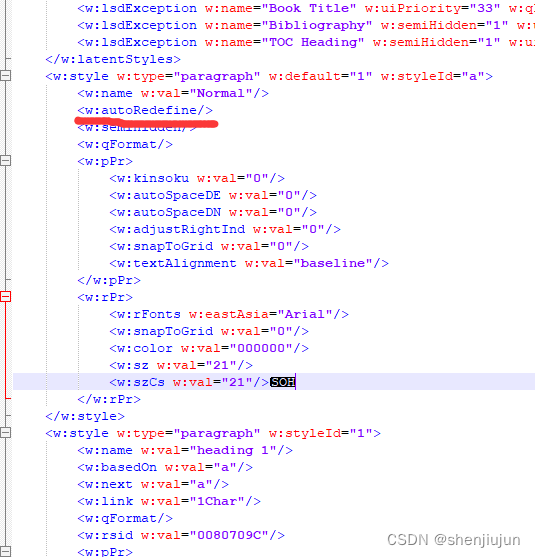Click the lsdException "TOC Heading" line
535x557 pixels.
[x=306, y=42]
